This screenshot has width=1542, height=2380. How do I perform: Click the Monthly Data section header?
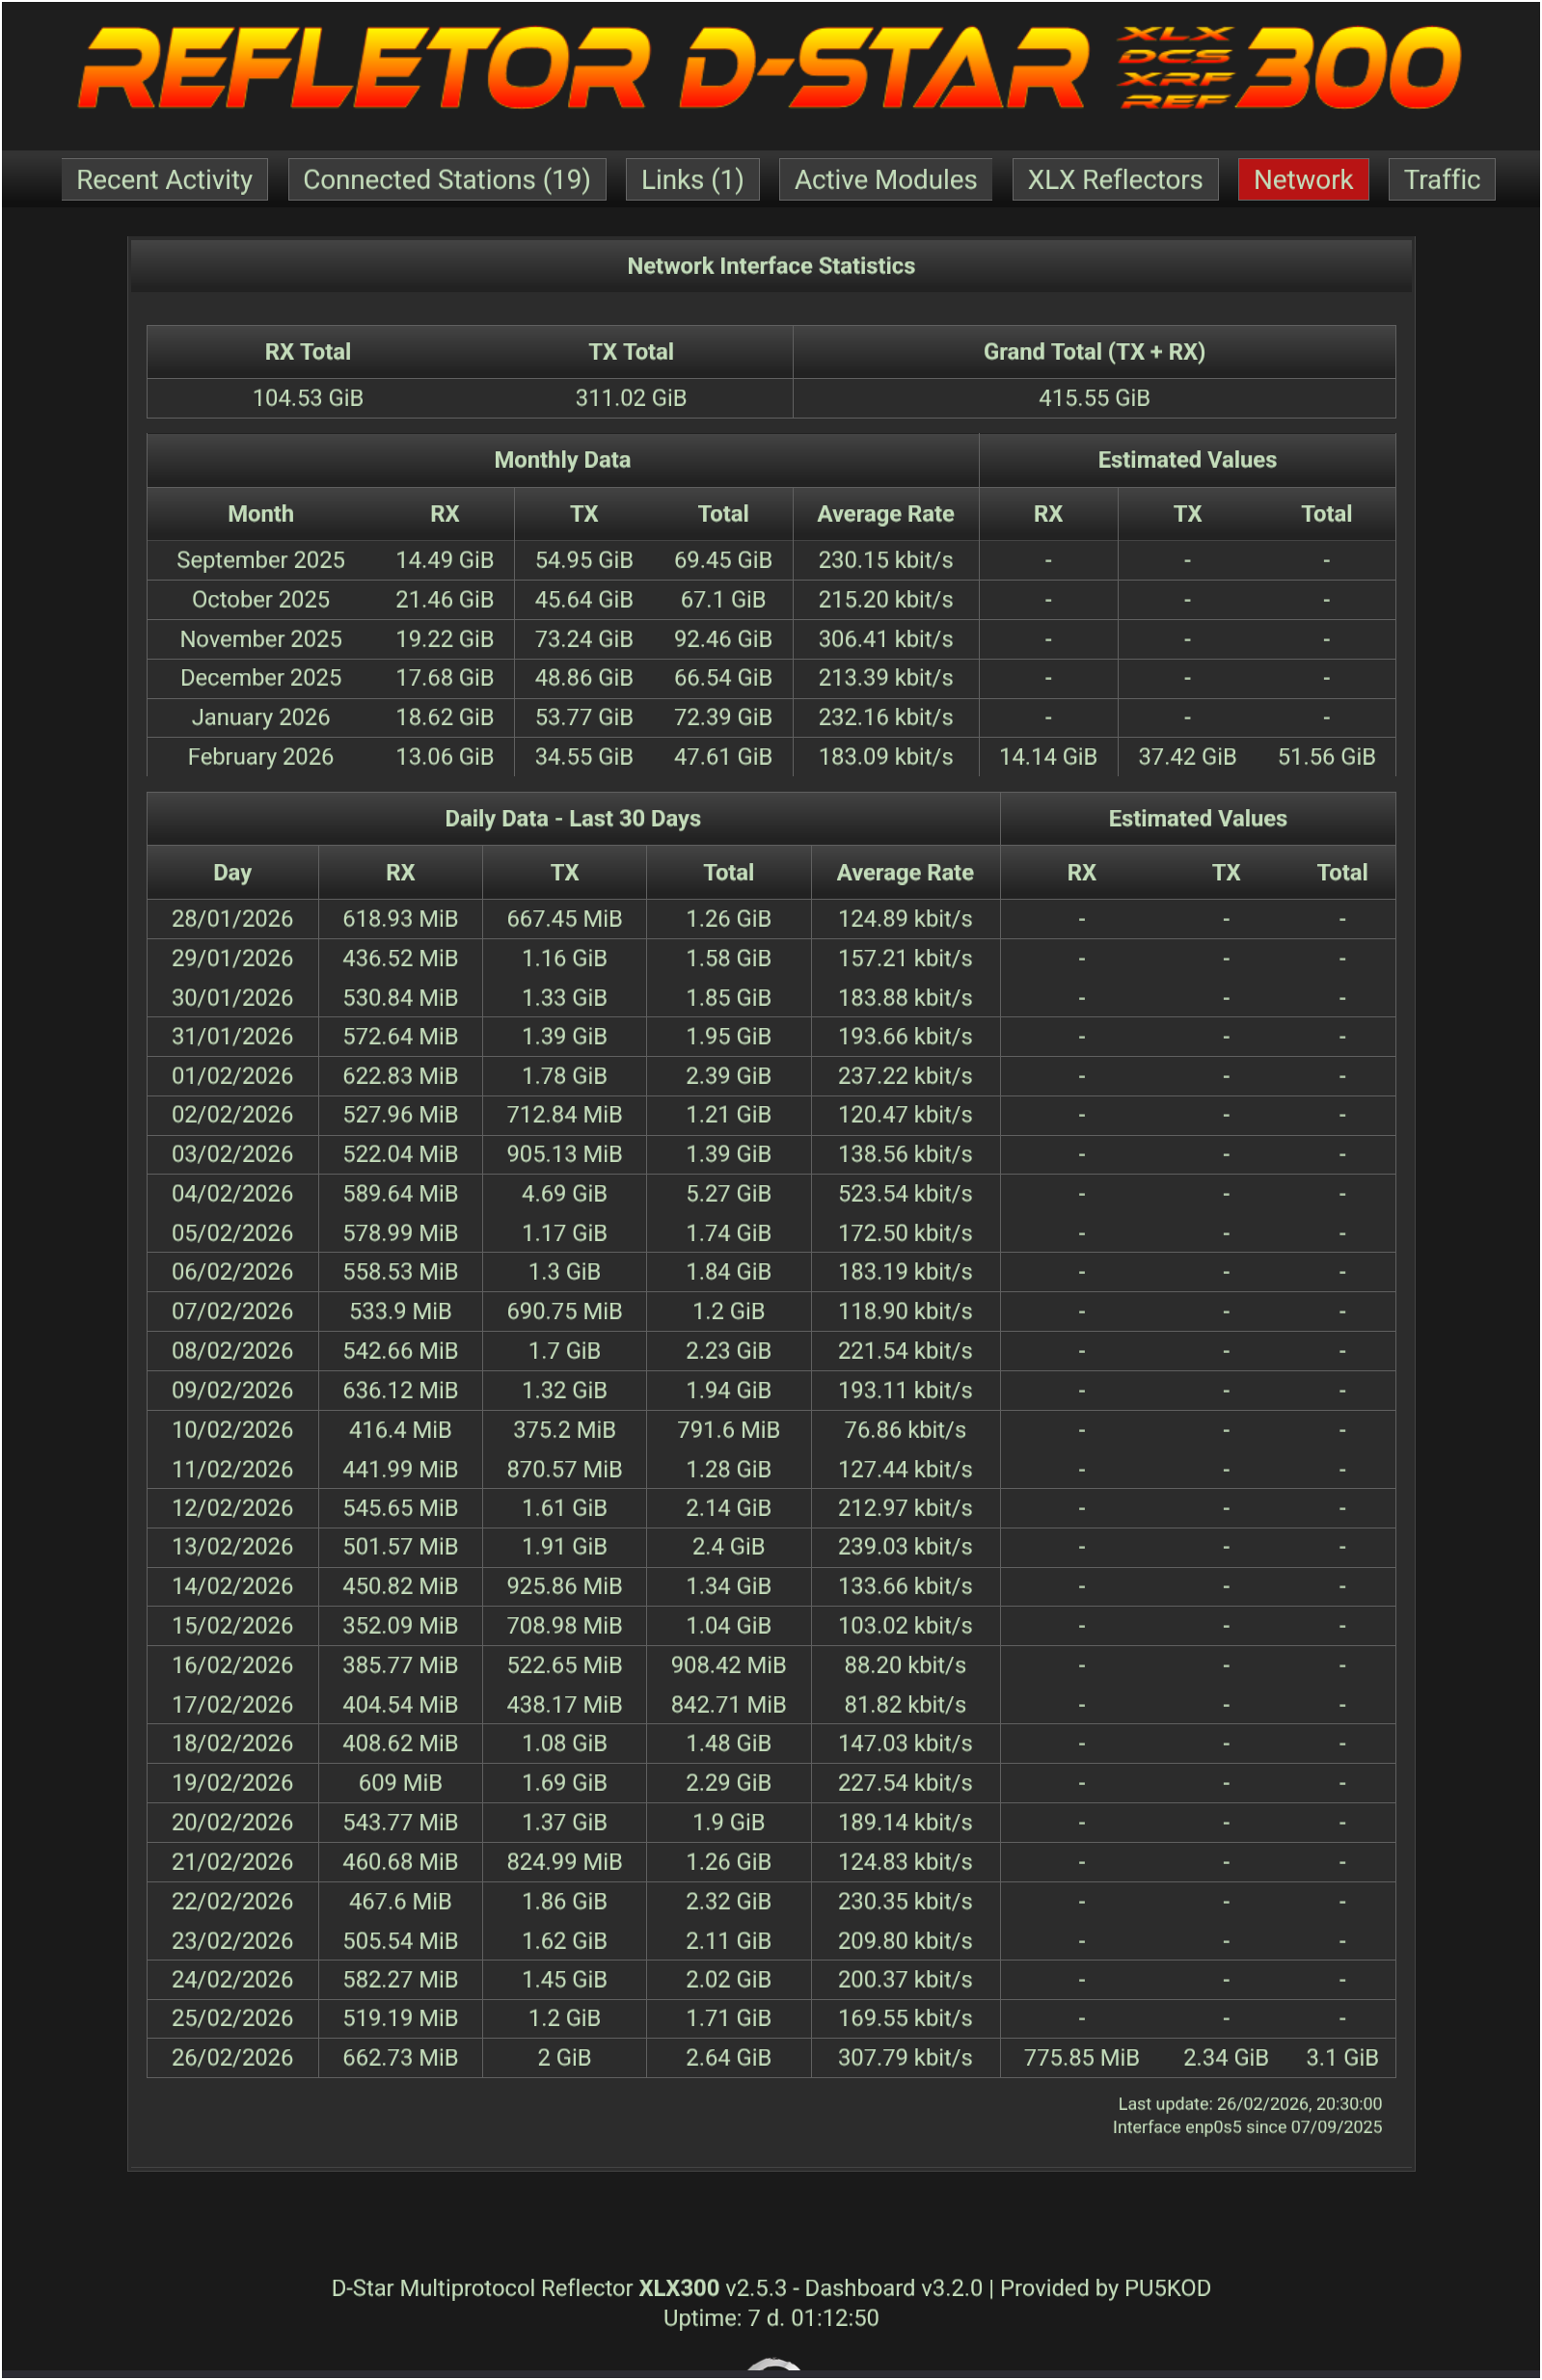pyautogui.click(x=562, y=460)
